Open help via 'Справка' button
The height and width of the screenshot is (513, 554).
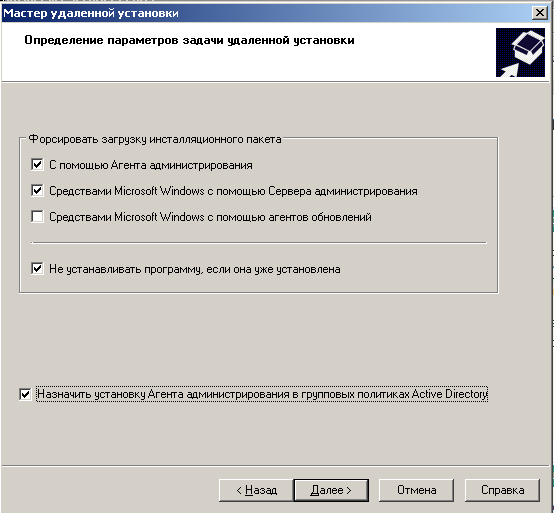502,490
